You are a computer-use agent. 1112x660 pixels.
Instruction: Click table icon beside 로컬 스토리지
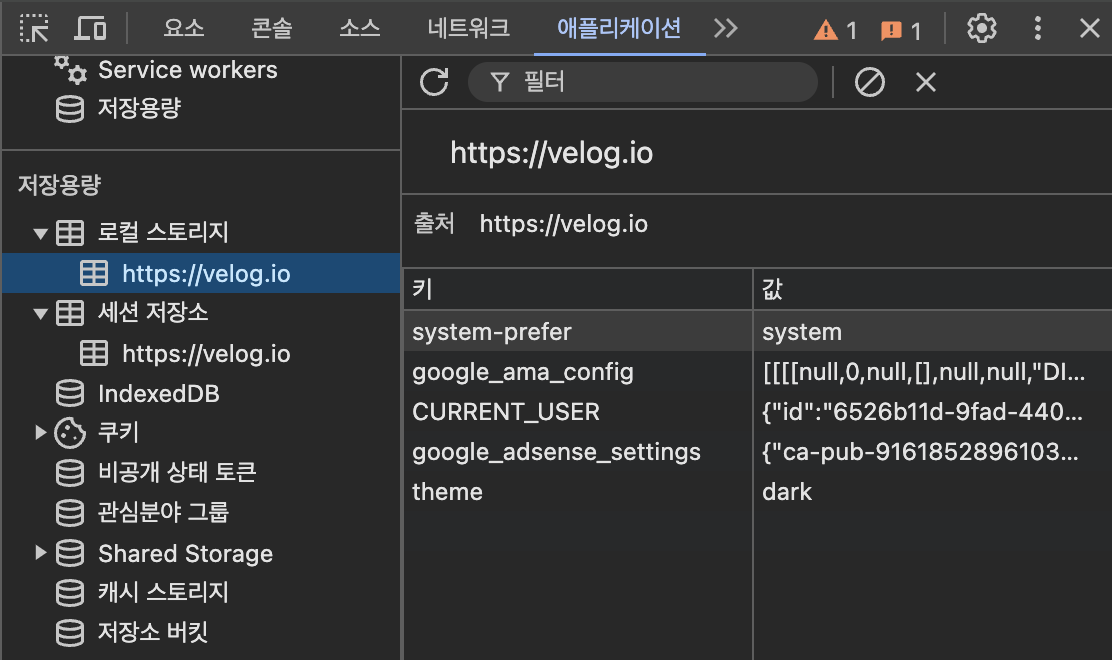tap(70, 233)
